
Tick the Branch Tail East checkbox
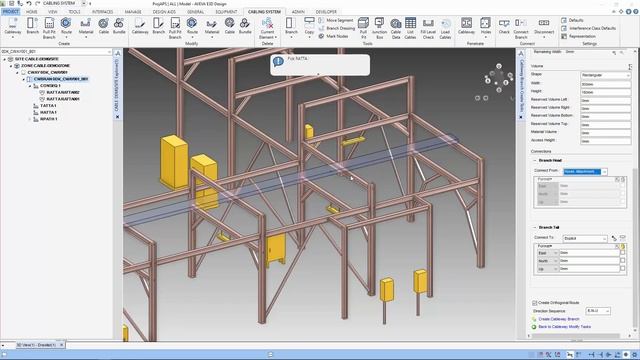tap(622, 253)
